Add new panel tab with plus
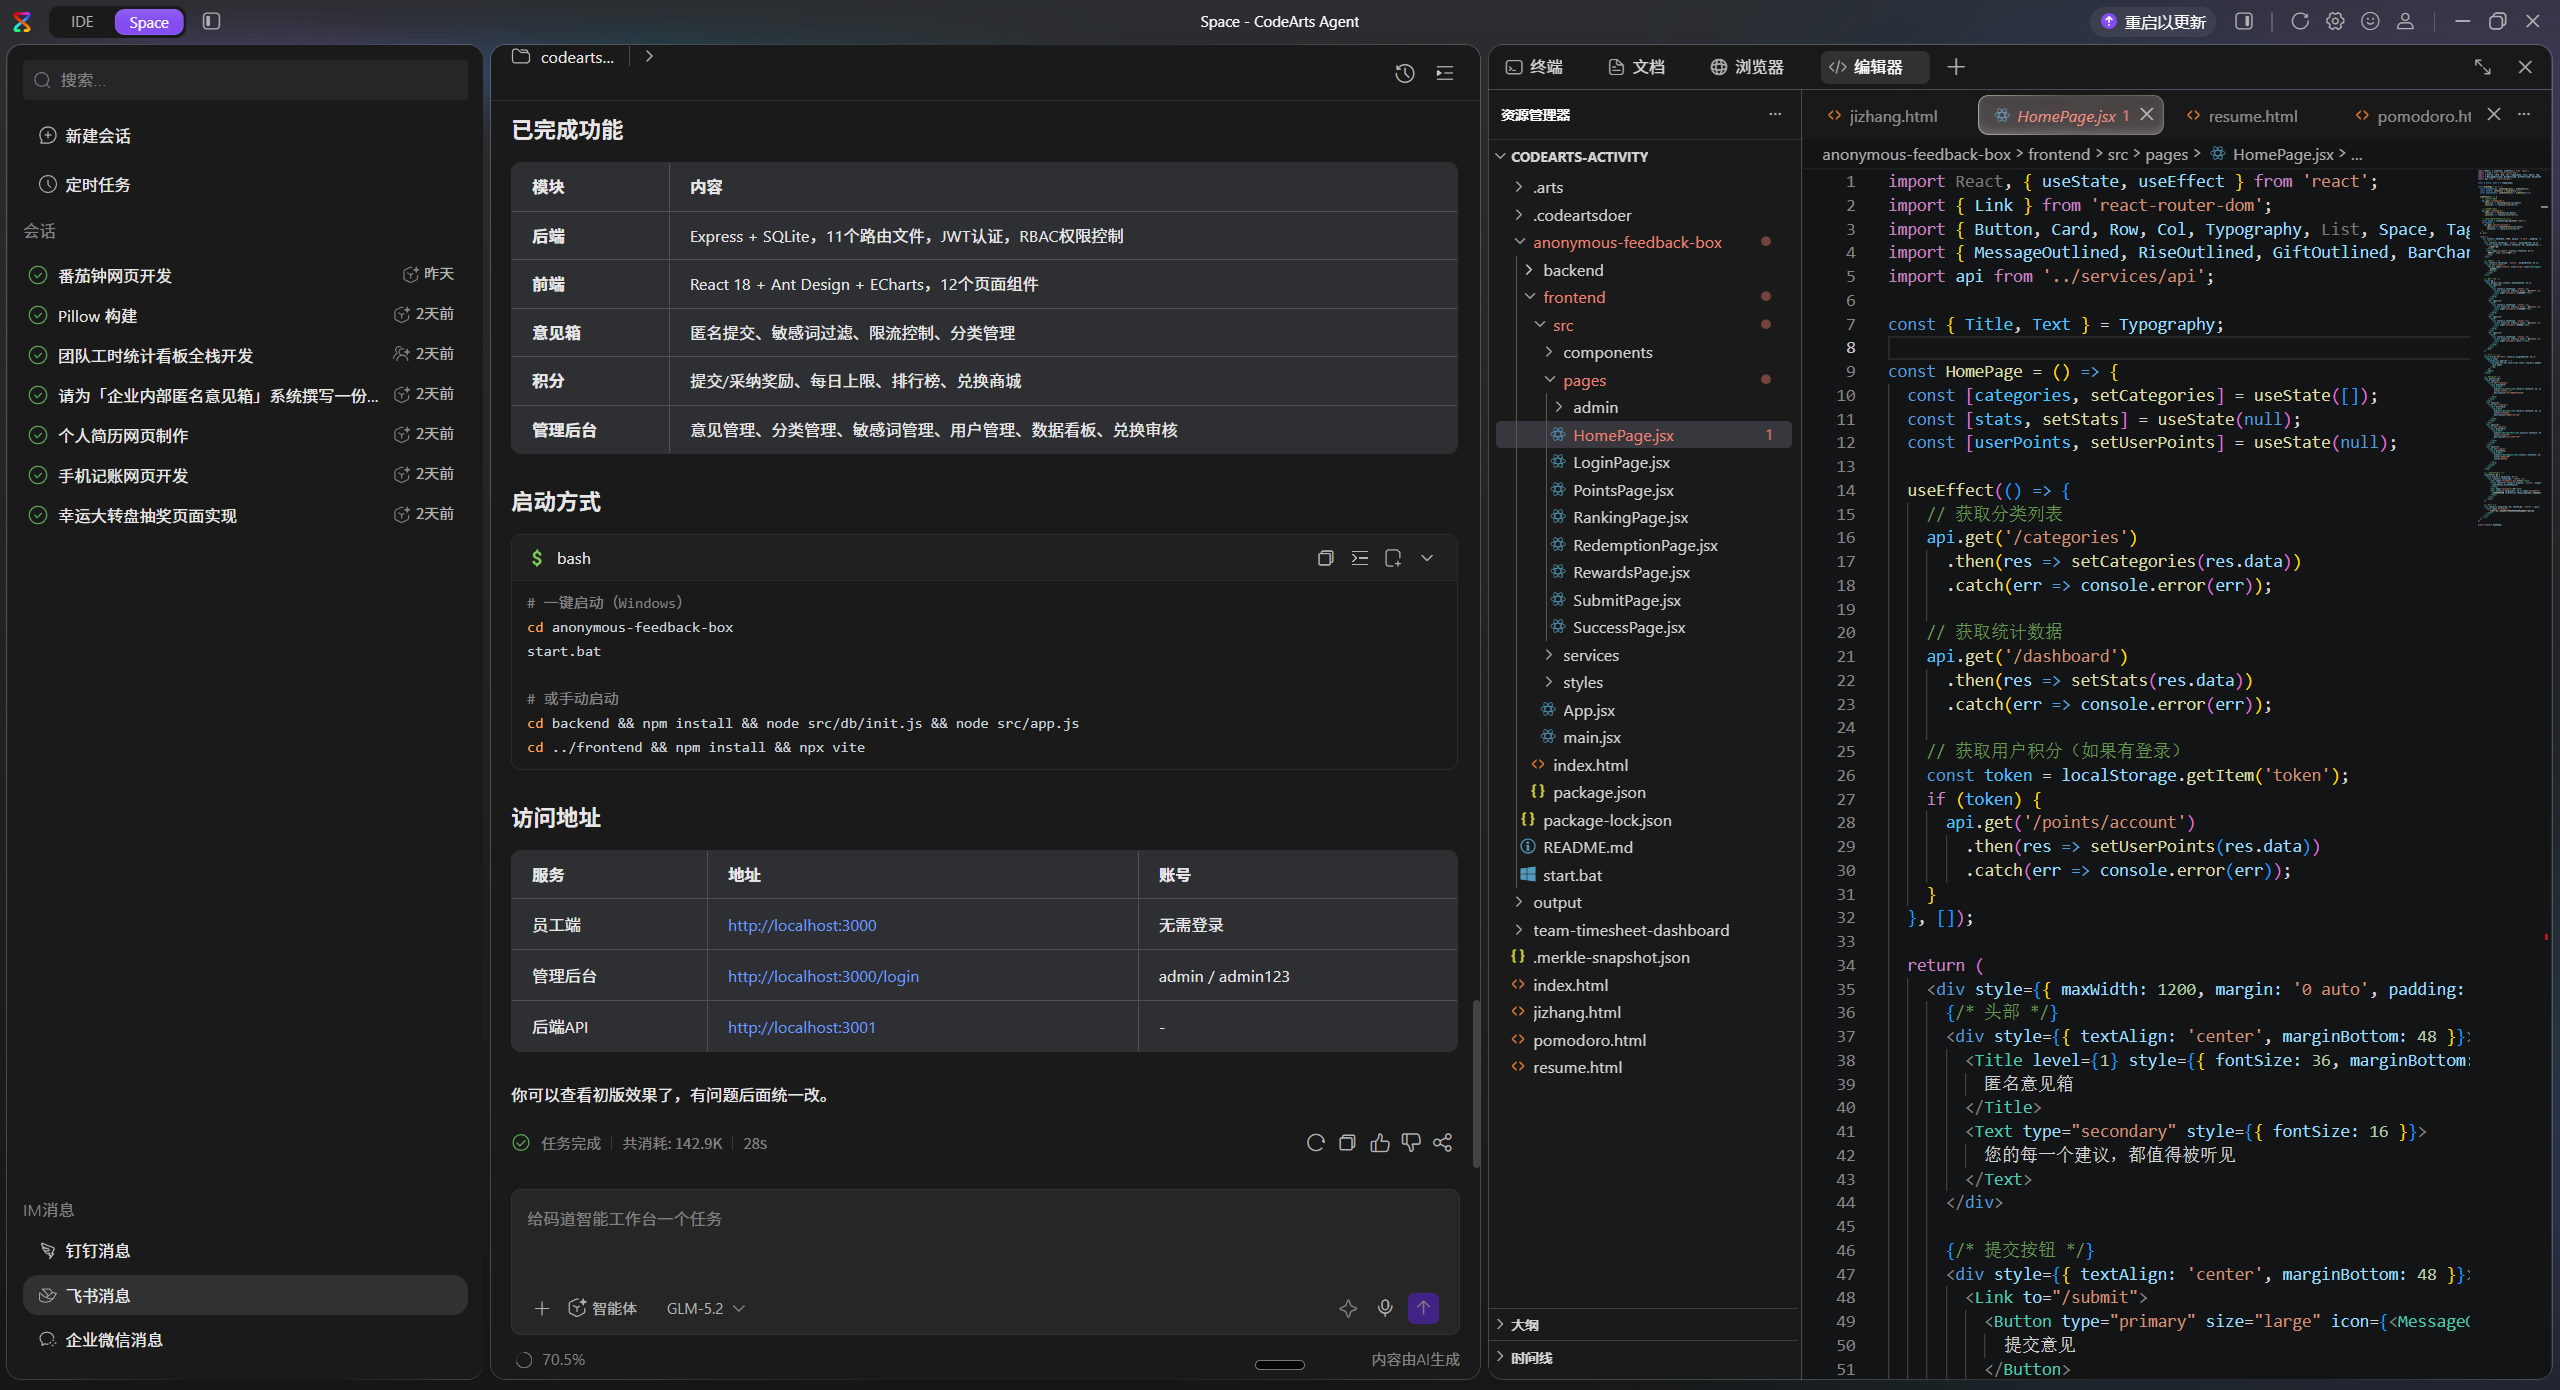This screenshot has height=1390, width=2560. [x=1956, y=67]
